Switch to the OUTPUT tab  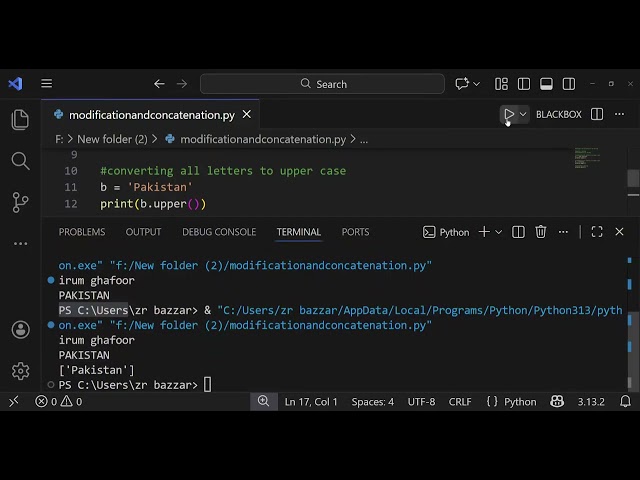click(143, 232)
